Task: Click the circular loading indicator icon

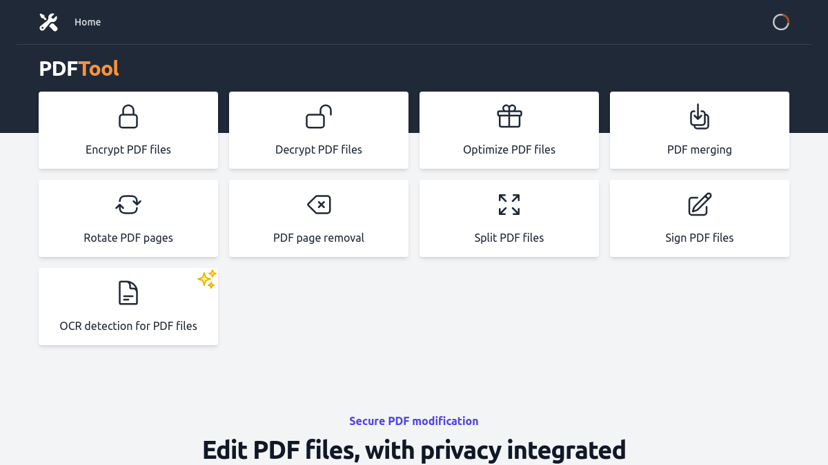Action: (x=780, y=22)
